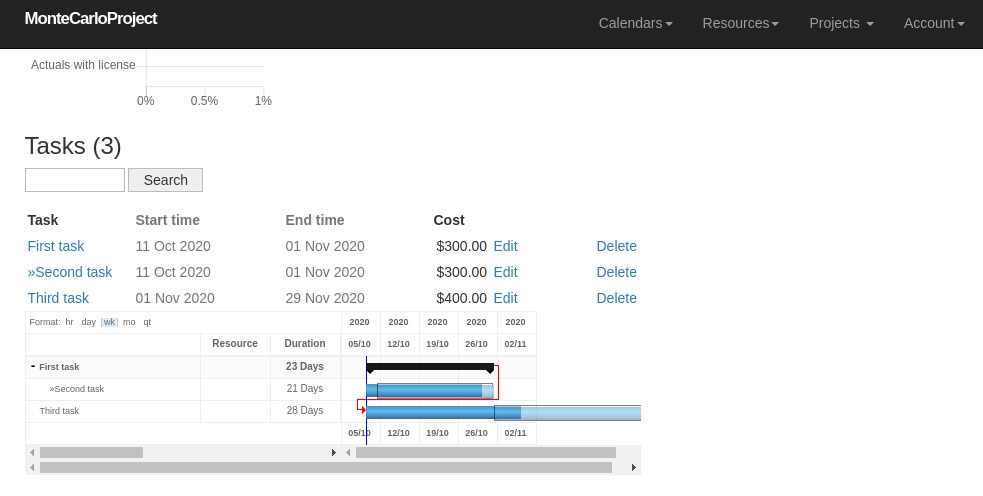This screenshot has width=983, height=496.
Task: Collapse the First task group in Gantt
Action: (x=33, y=367)
